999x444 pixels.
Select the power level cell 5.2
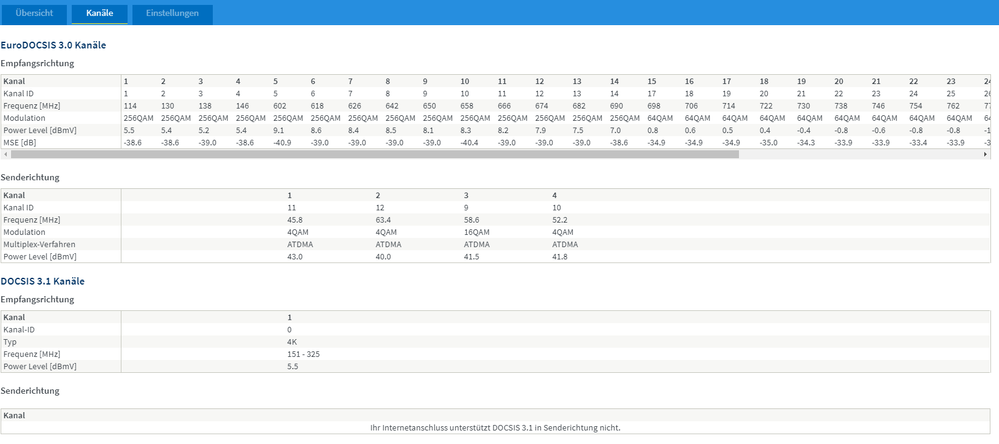(x=203, y=130)
